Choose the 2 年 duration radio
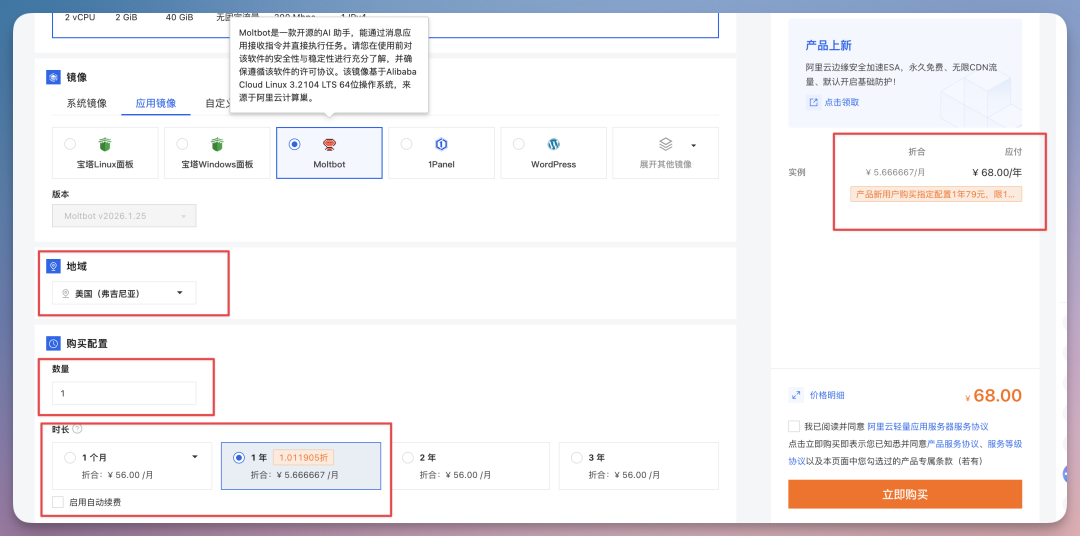This screenshot has height=536, width=1080. (408, 457)
